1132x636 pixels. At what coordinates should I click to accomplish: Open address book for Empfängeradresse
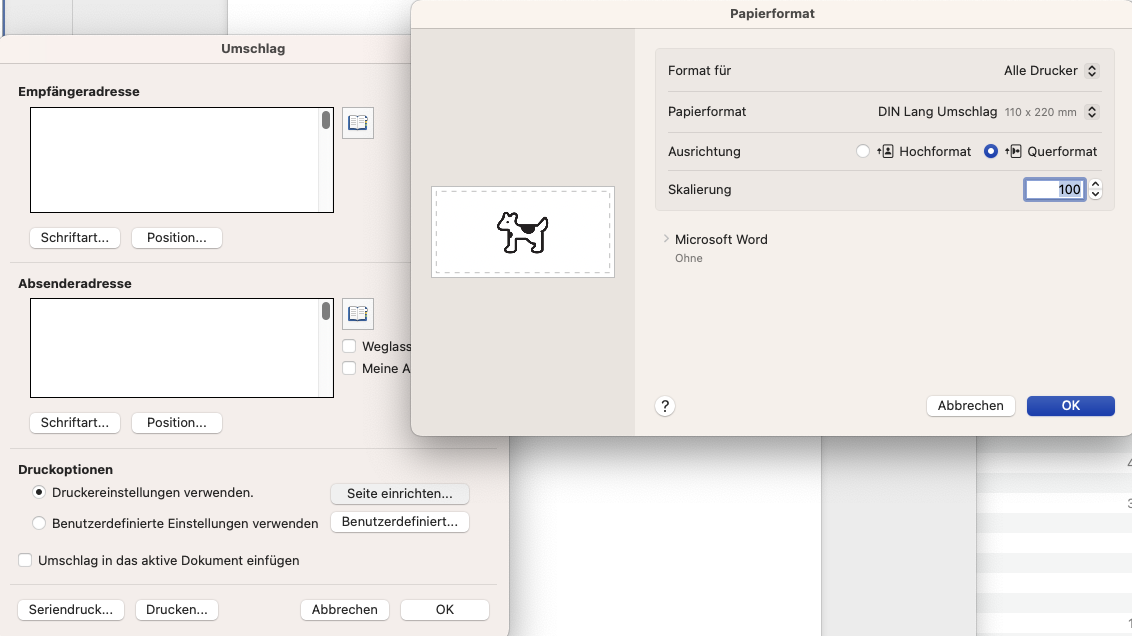click(357, 123)
